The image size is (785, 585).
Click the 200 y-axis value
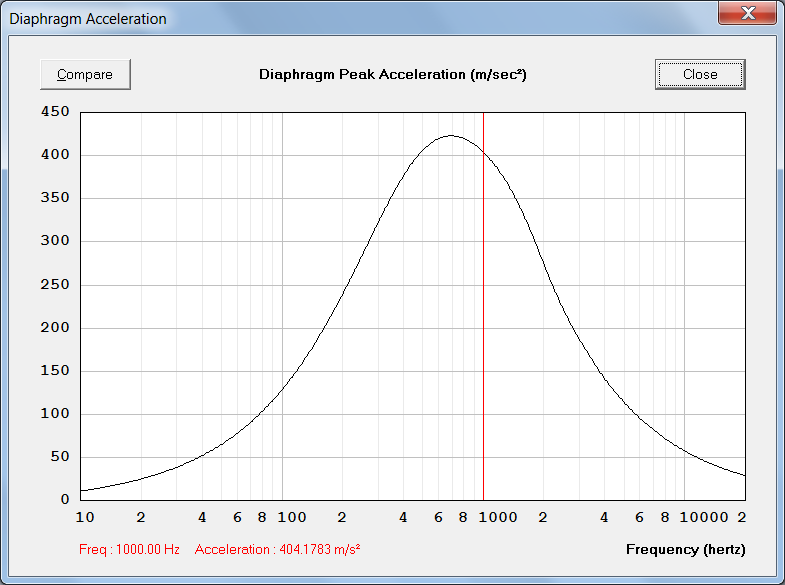(55, 327)
